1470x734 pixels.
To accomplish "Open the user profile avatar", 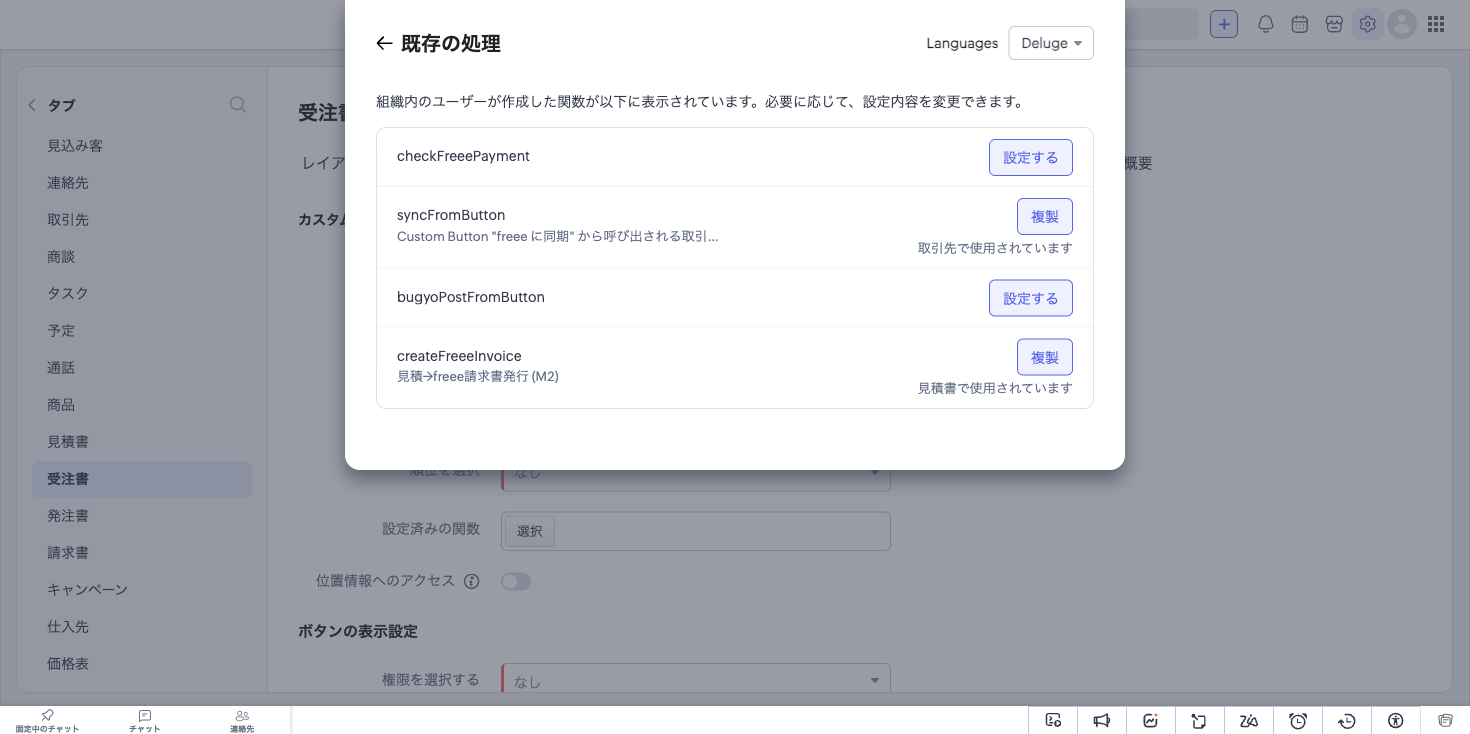I will point(1402,24).
